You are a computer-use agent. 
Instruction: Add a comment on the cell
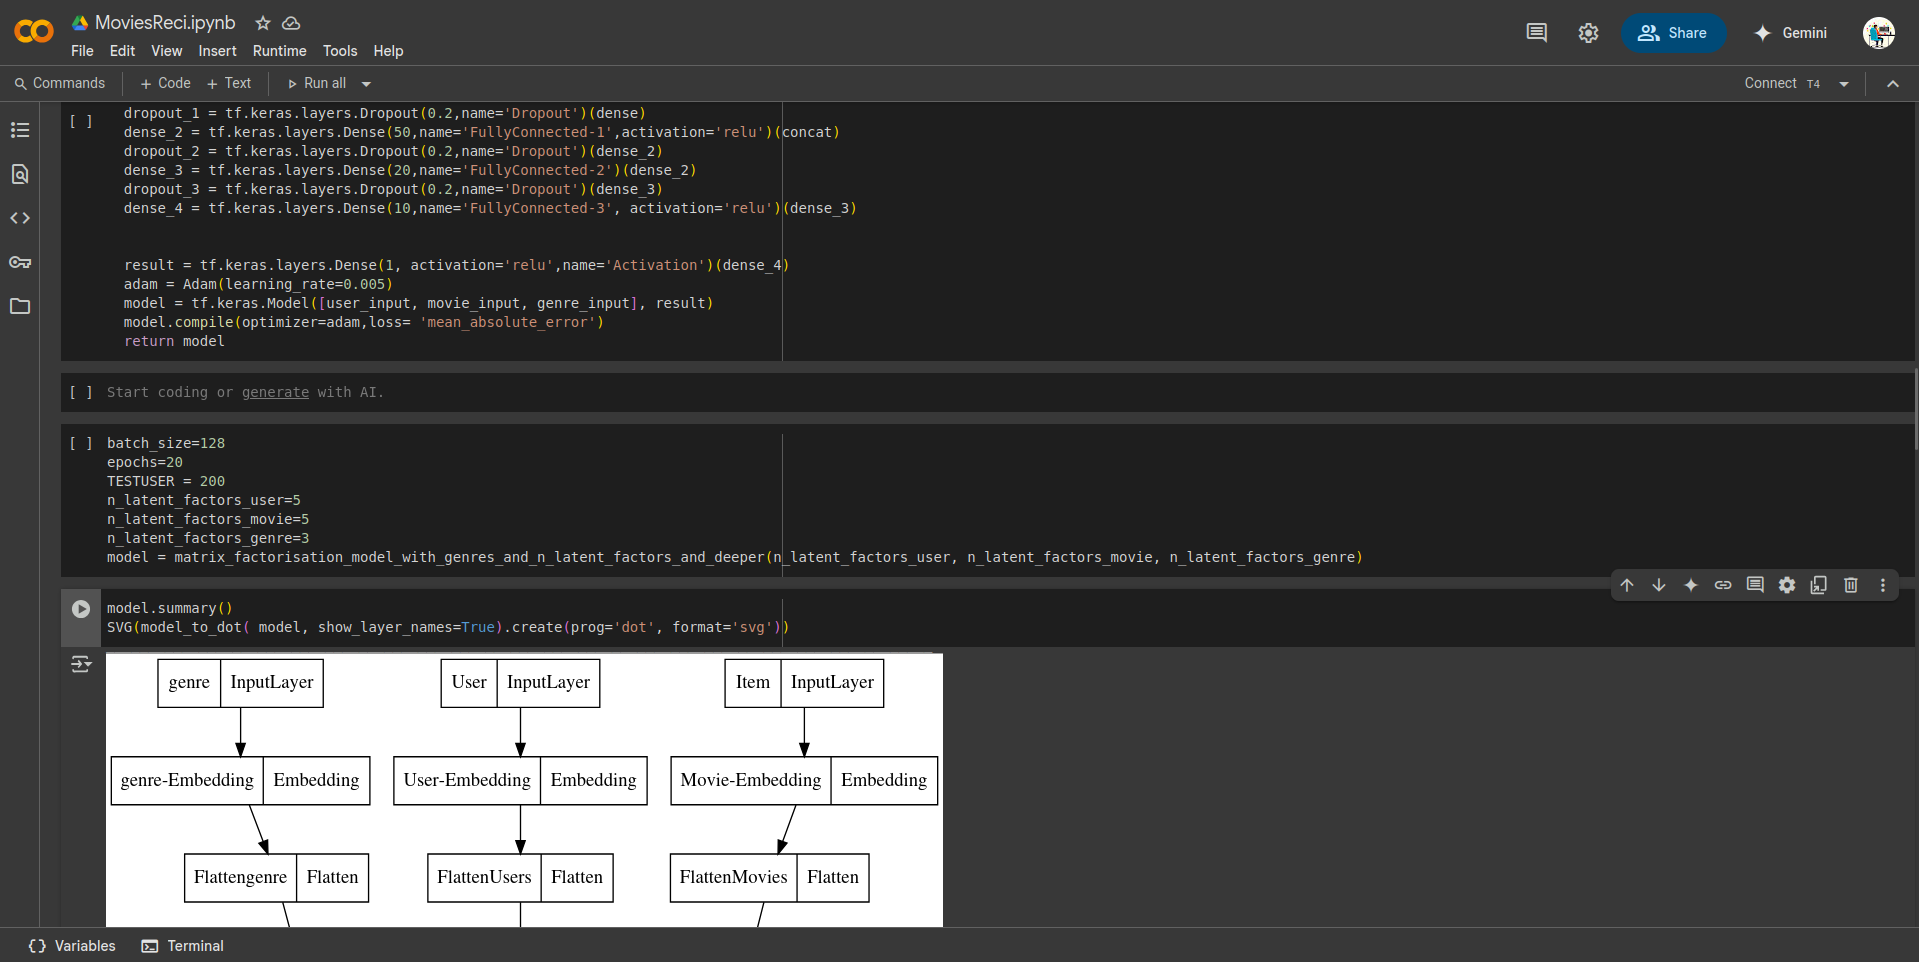click(x=1755, y=585)
